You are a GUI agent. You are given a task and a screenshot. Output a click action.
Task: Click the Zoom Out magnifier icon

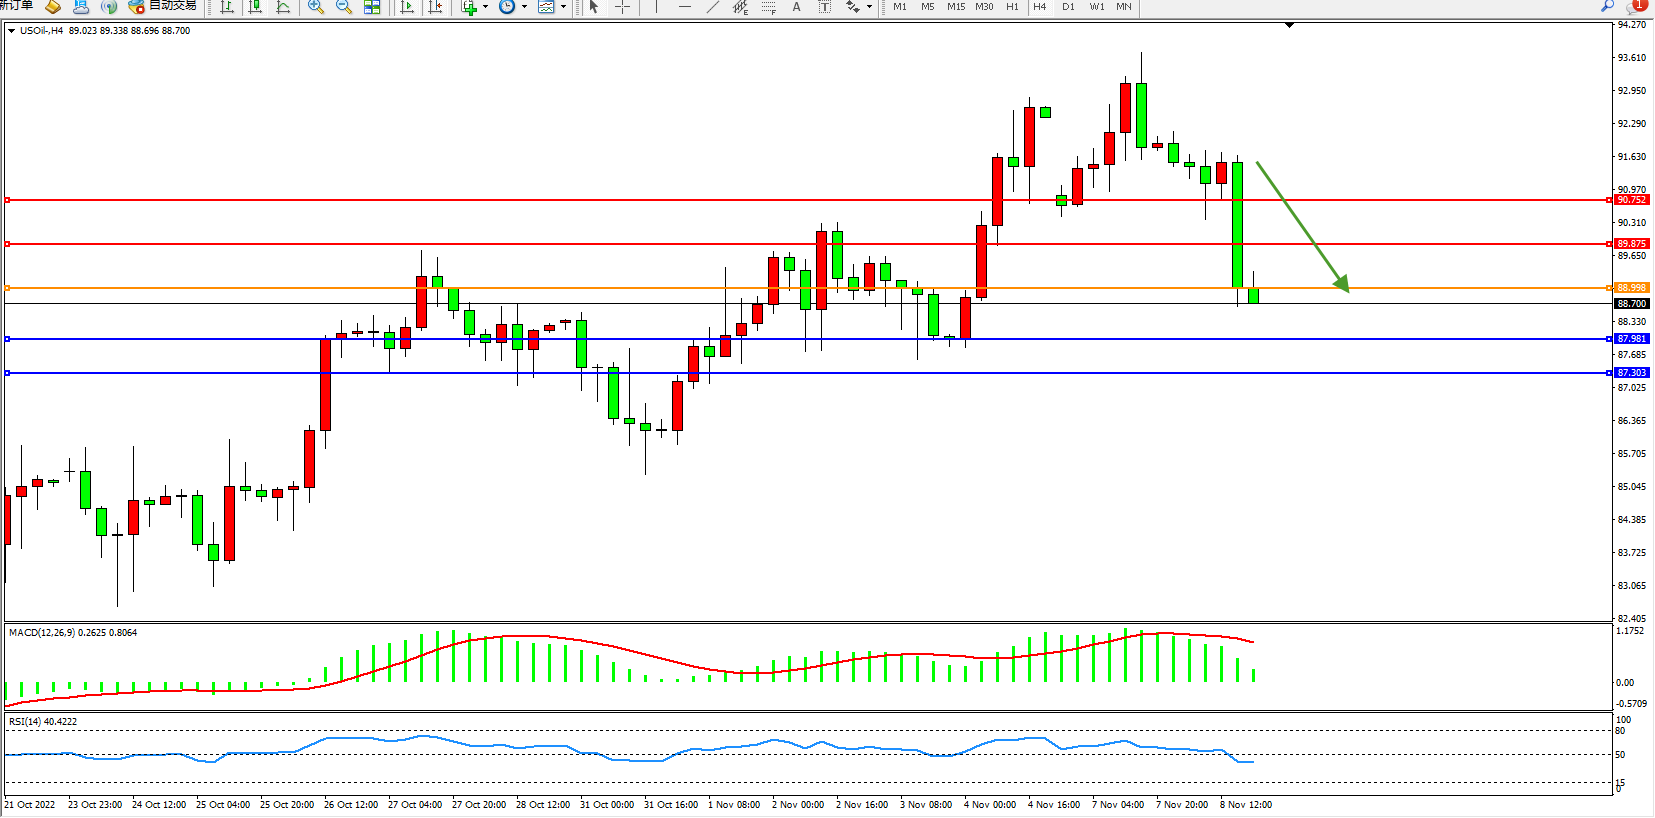tap(344, 7)
